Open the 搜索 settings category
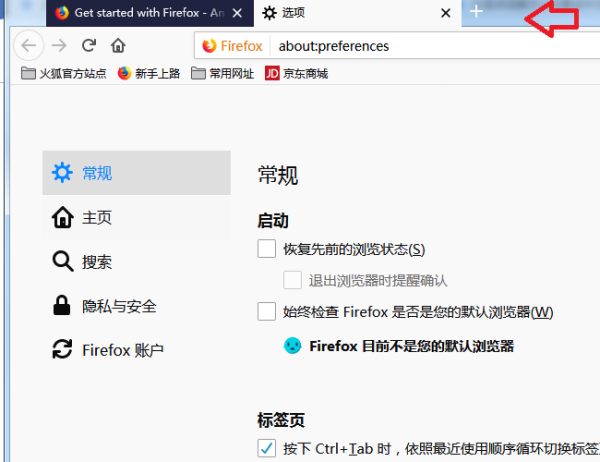Viewport: 600px width, 462px height. [136, 262]
